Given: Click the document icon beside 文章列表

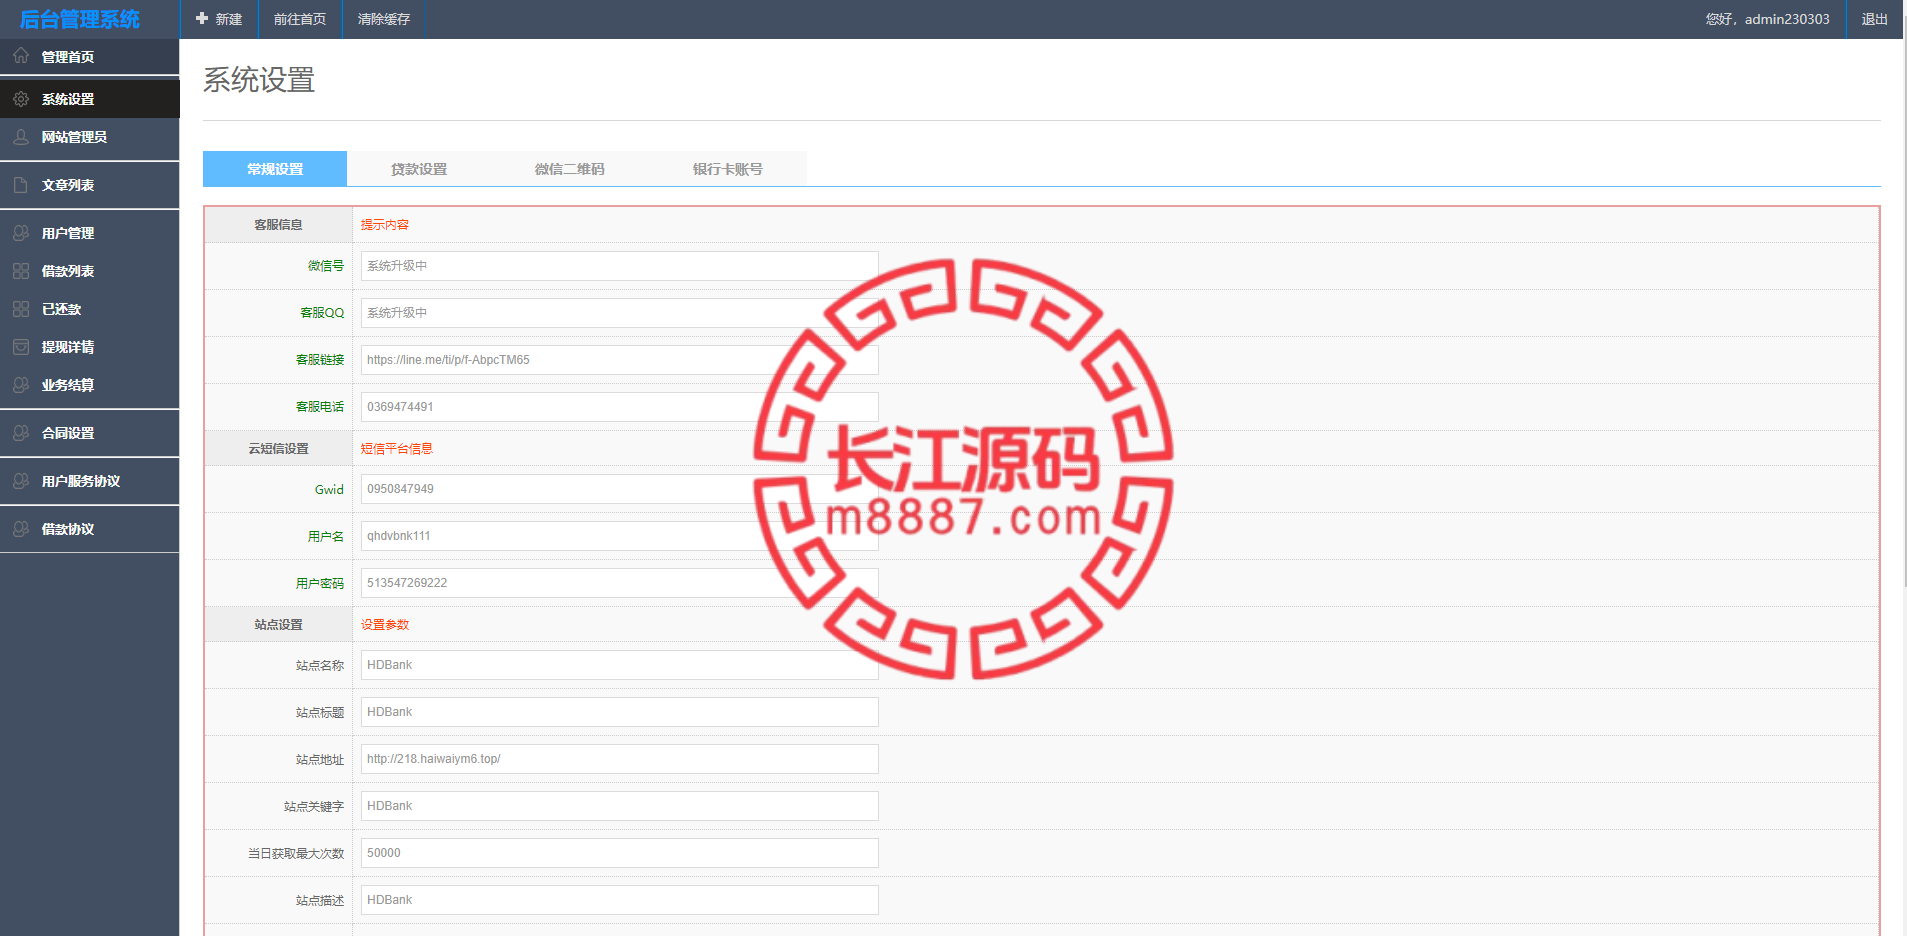Looking at the screenshot, I should point(21,185).
